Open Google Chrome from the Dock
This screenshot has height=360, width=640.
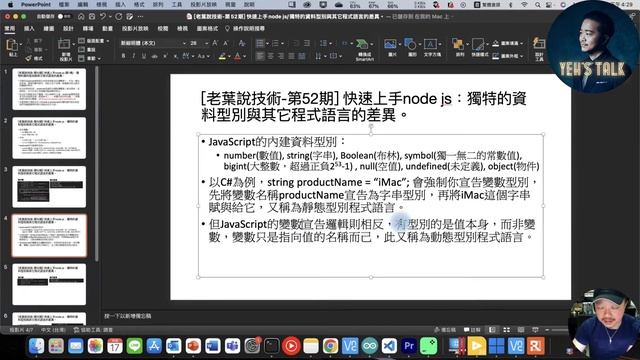331,346
